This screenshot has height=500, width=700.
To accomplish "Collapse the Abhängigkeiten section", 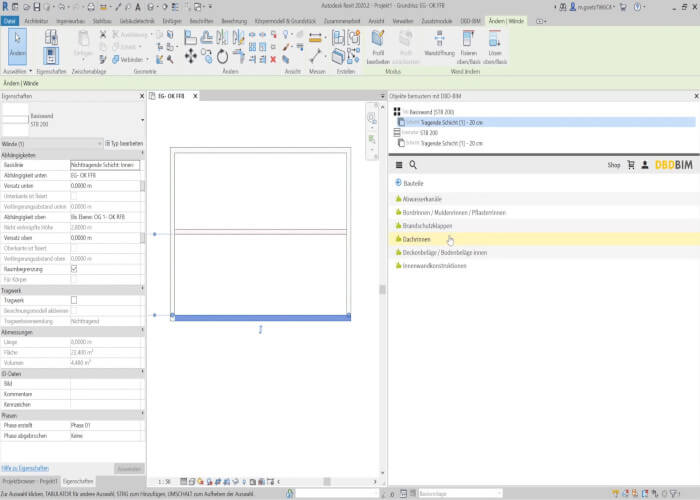I will tap(142, 154).
